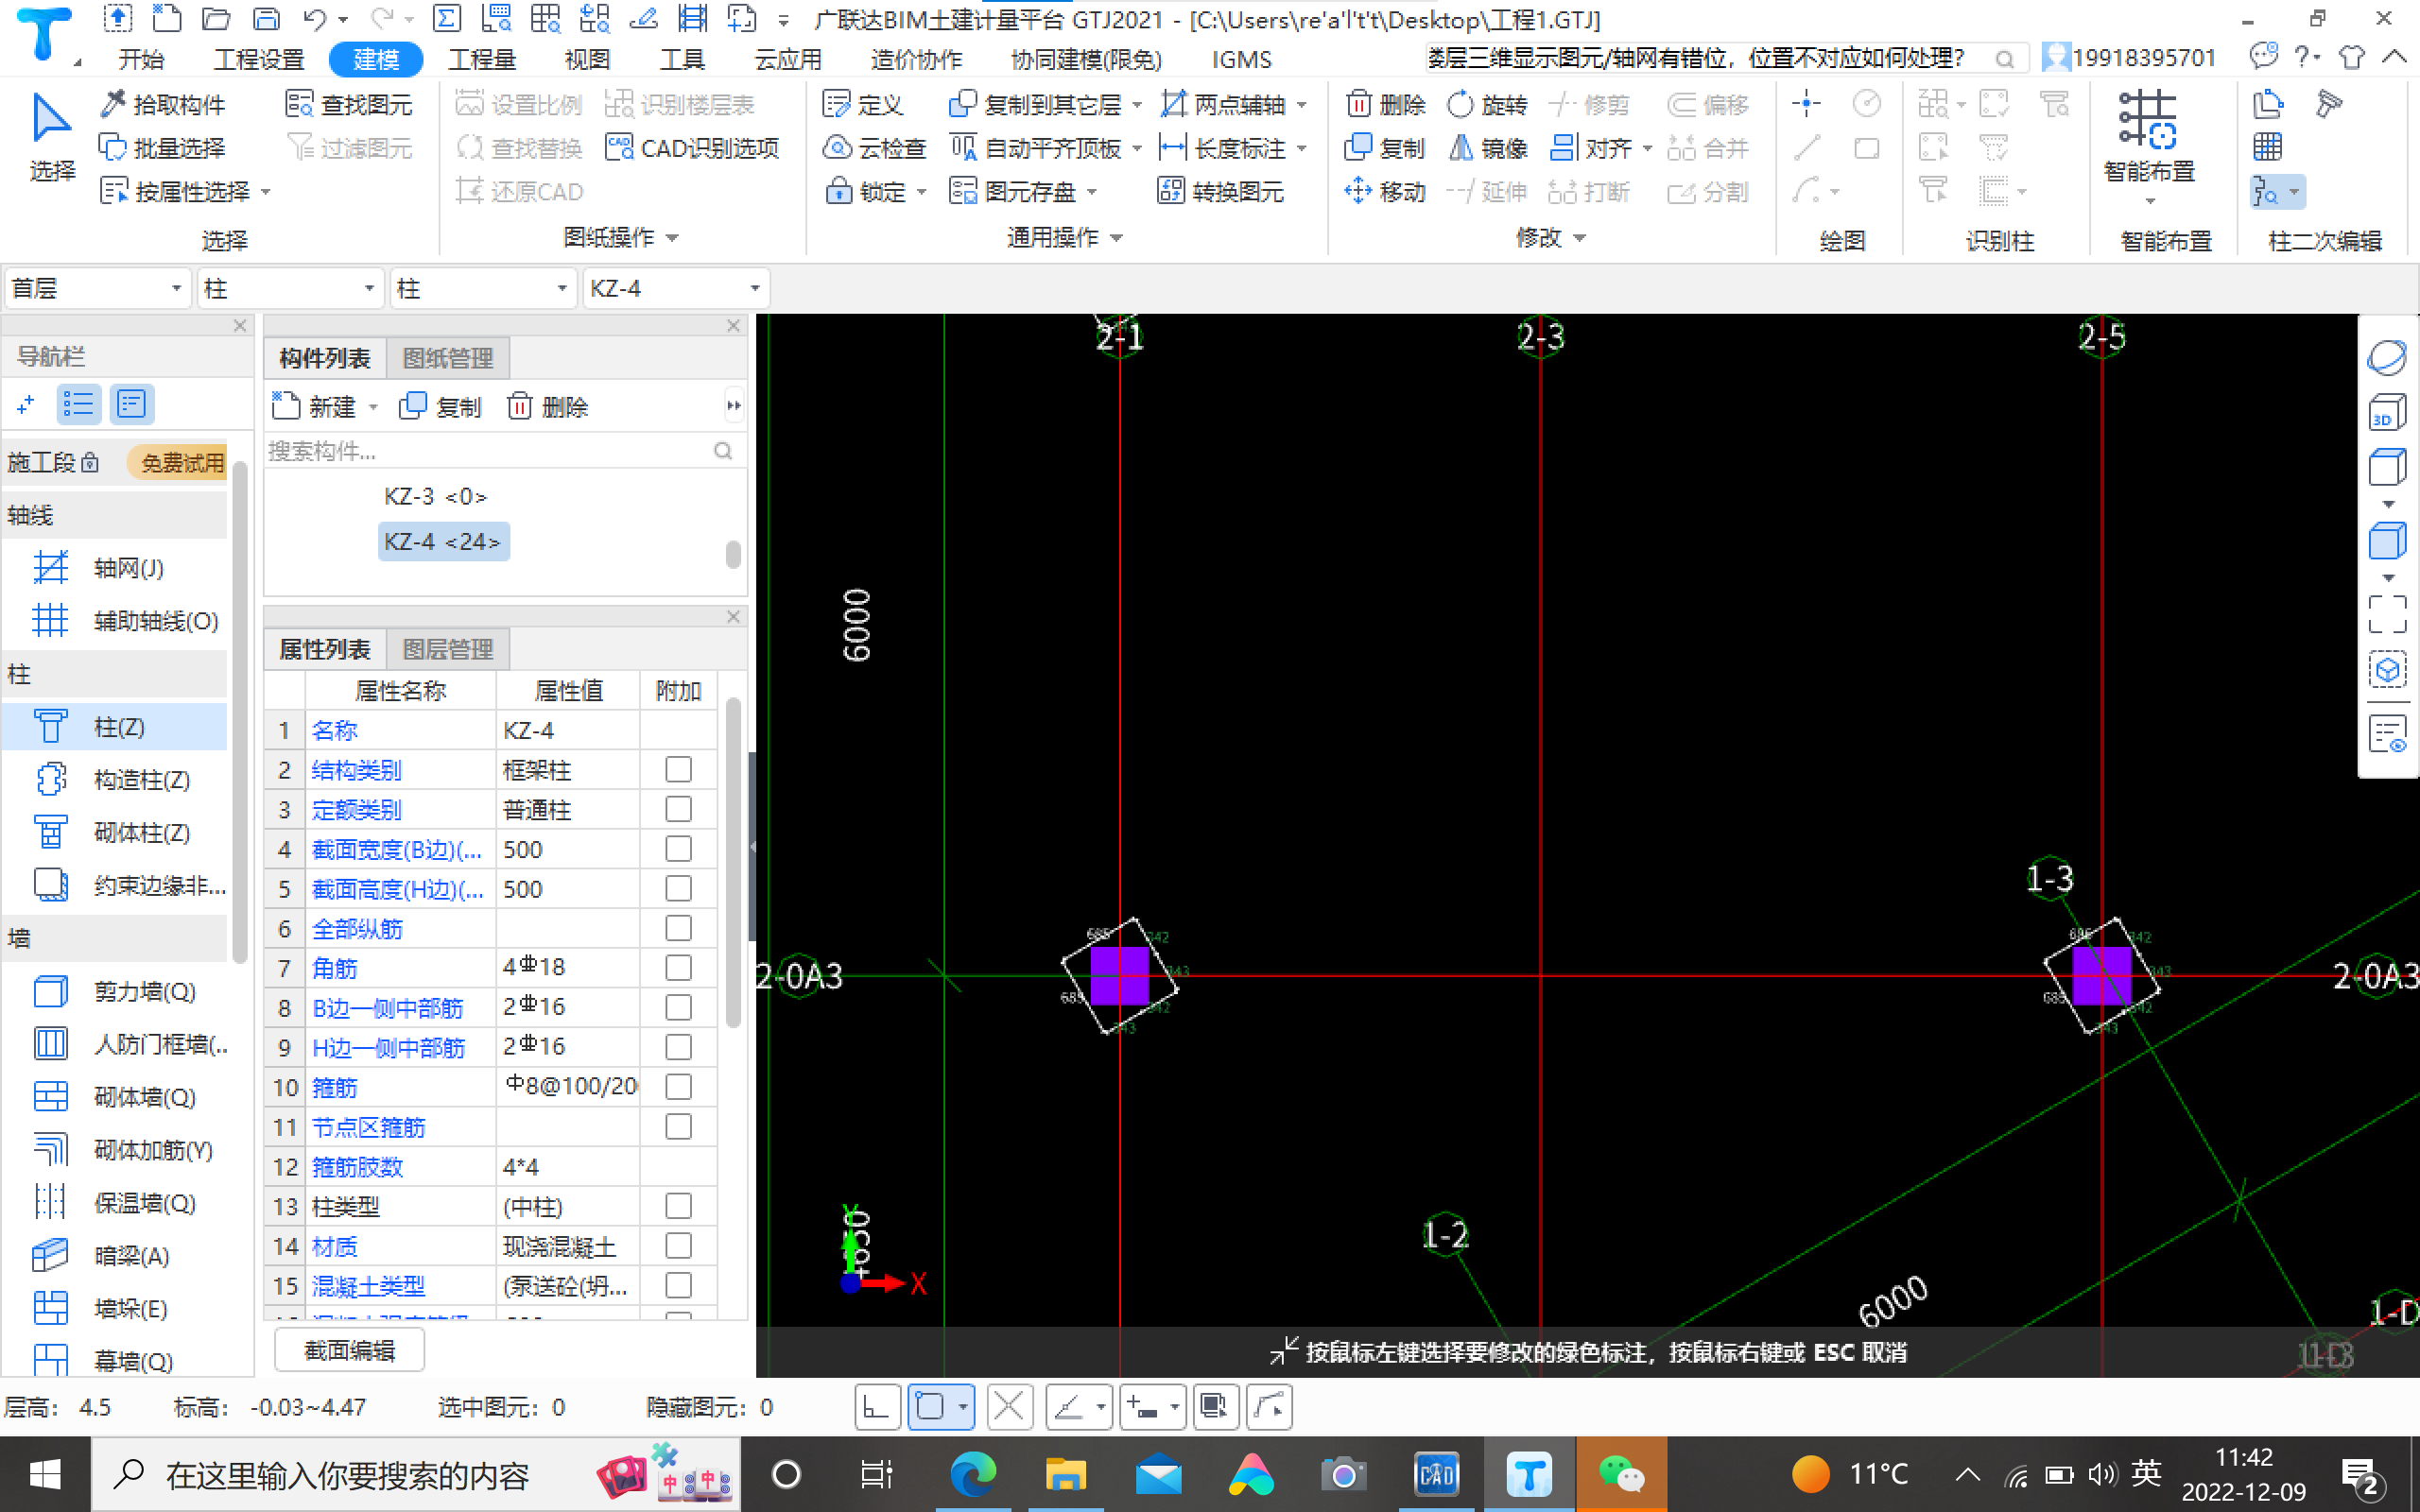Click the Windows Start button

tap(45, 1474)
